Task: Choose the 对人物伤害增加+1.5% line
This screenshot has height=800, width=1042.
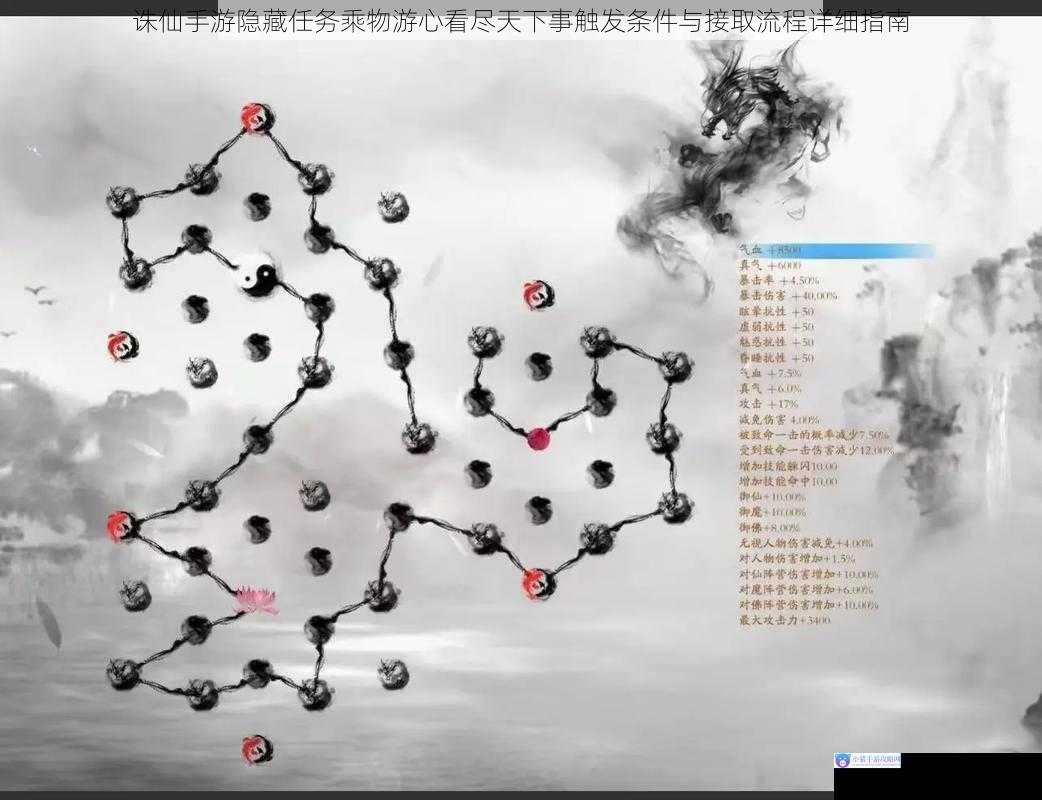Action: click(797, 559)
